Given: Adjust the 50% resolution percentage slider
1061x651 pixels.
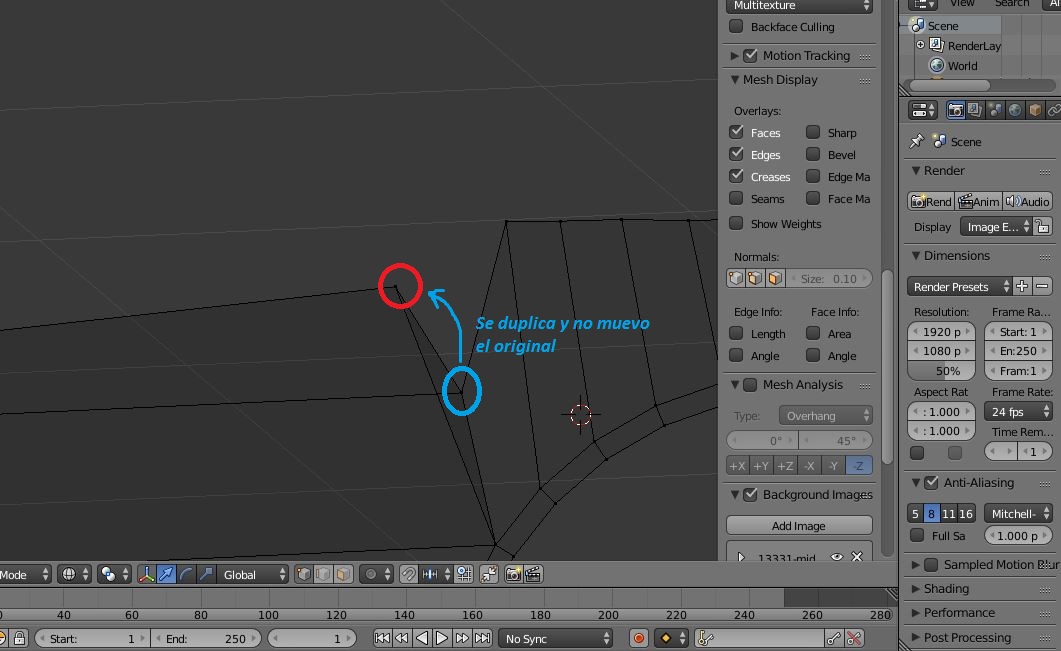Looking at the screenshot, I should pyautogui.click(x=941, y=371).
